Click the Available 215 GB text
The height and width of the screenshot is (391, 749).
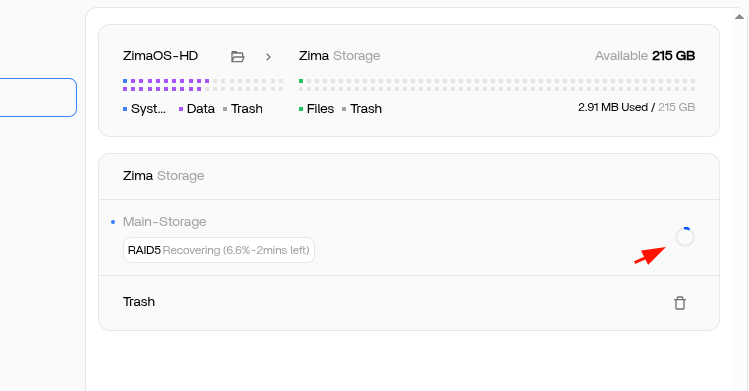tap(645, 56)
